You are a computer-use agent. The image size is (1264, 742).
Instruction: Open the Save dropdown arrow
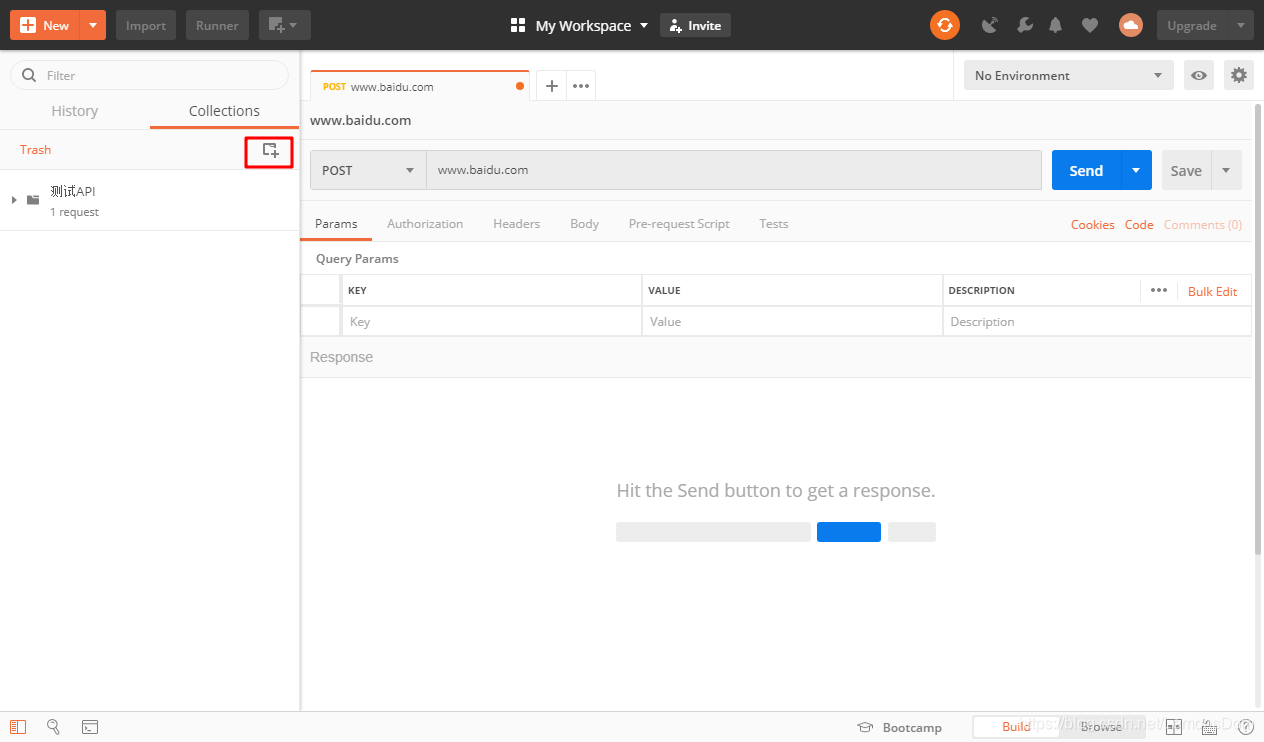point(1227,170)
